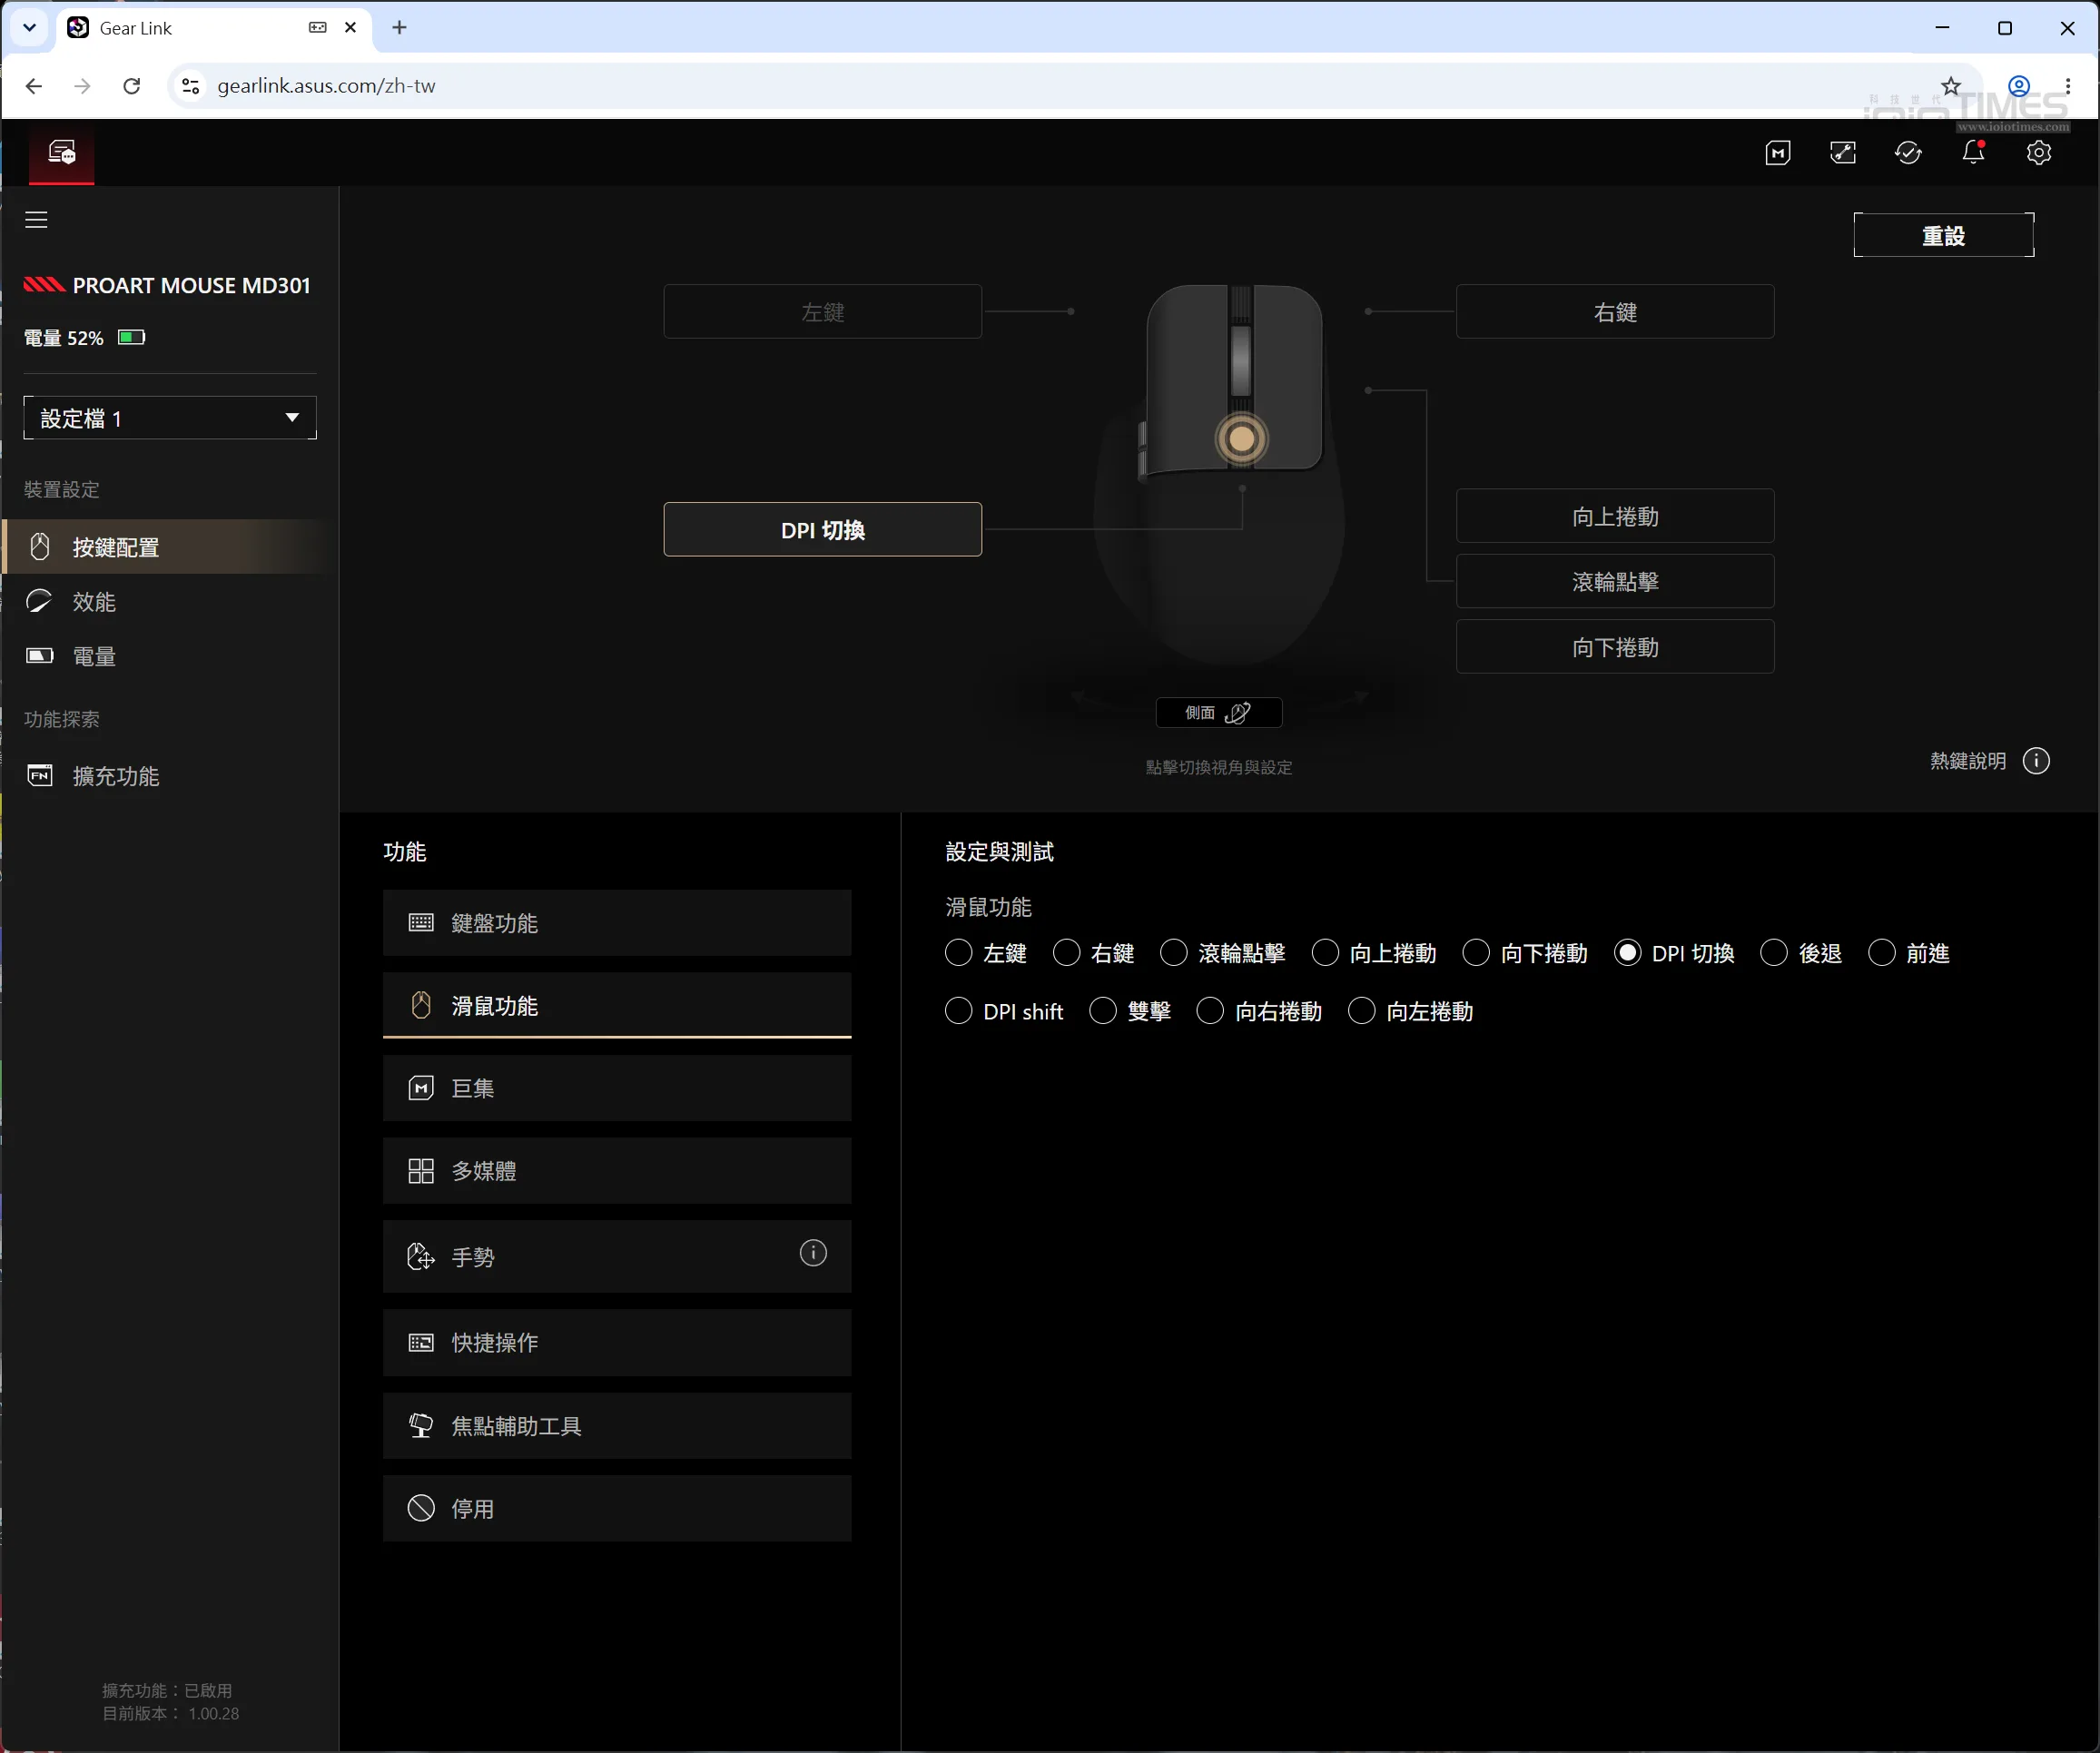Select 向下捲動 radio option
This screenshot has height=1753, width=2100.
[1476, 953]
